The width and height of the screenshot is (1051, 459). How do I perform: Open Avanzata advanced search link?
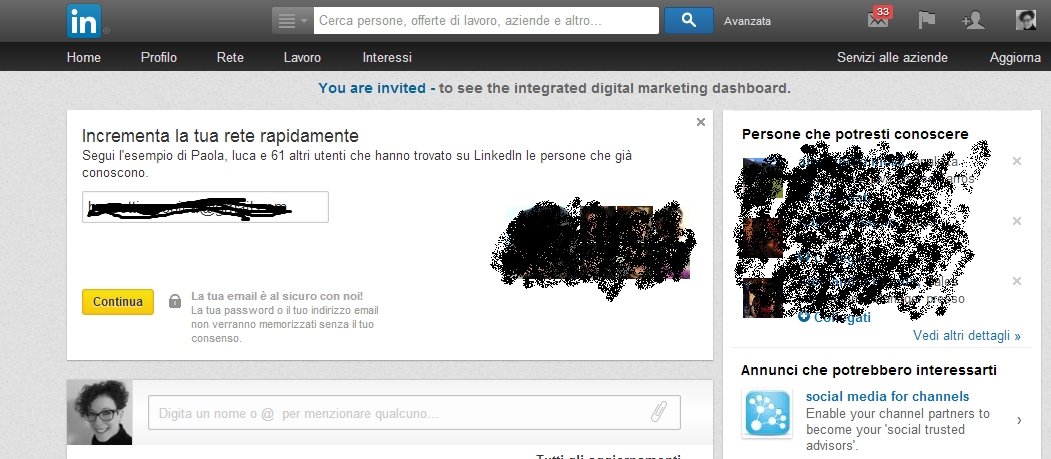click(x=747, y=21)
